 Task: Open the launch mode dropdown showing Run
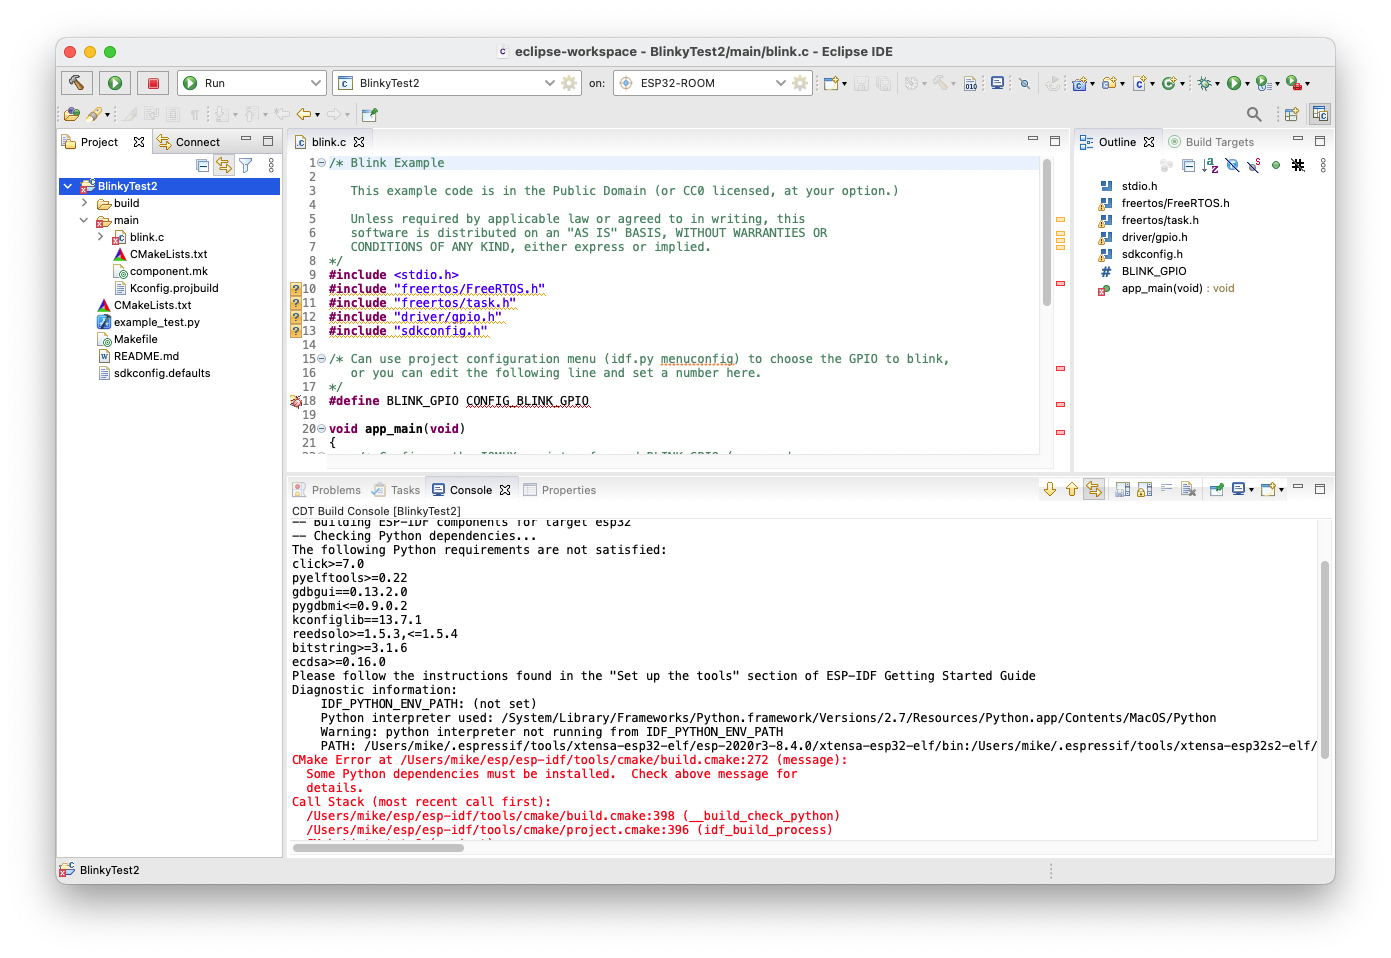[x=252, y=83]
